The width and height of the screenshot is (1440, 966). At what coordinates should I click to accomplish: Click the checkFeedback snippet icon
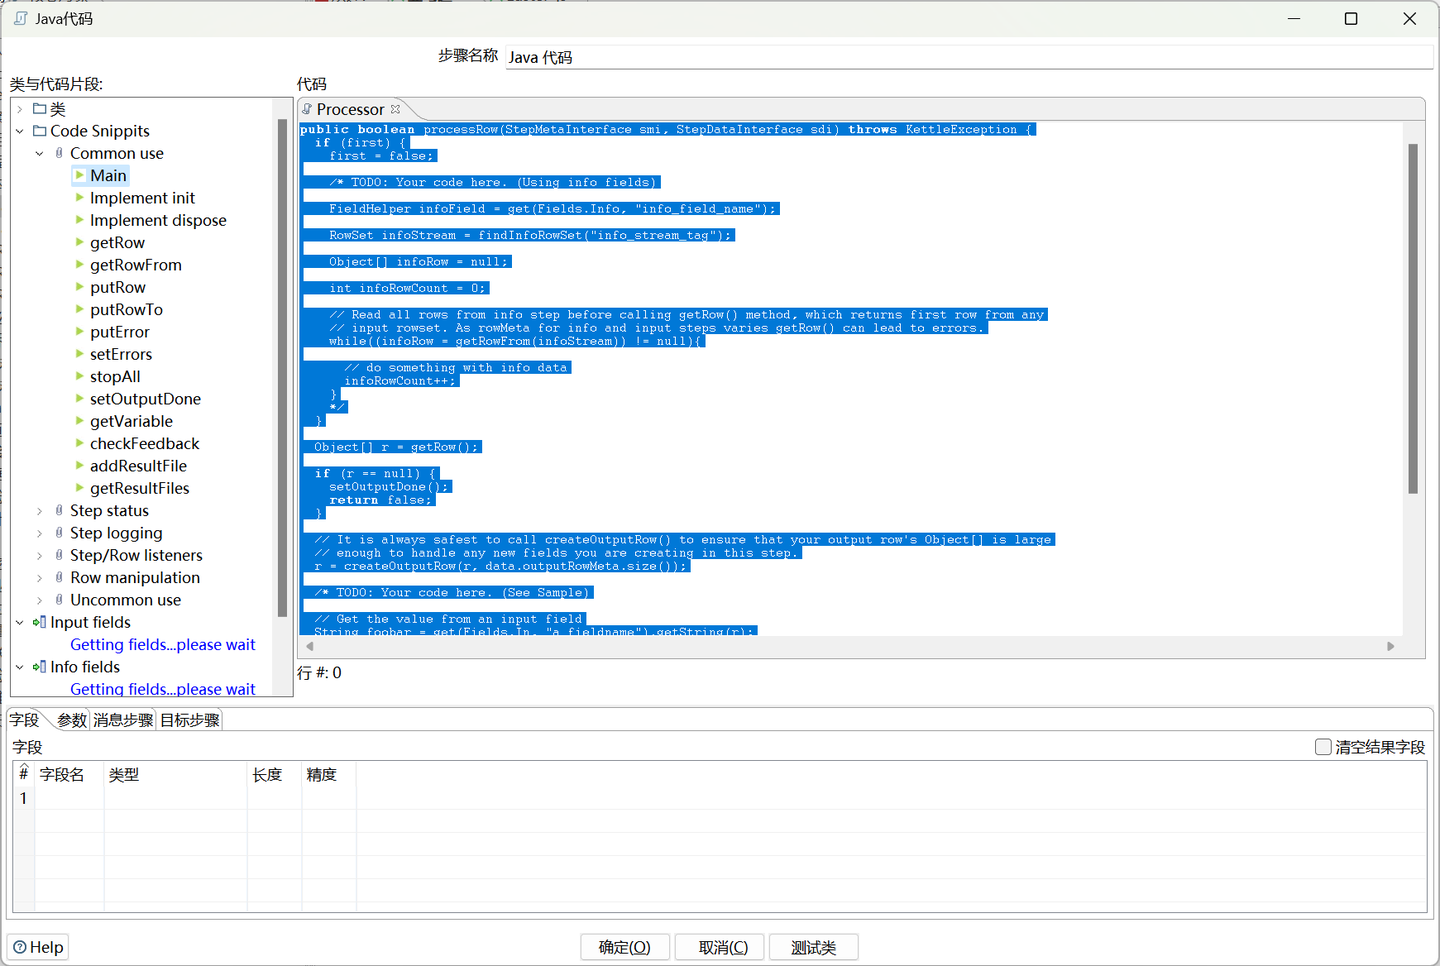82,443
